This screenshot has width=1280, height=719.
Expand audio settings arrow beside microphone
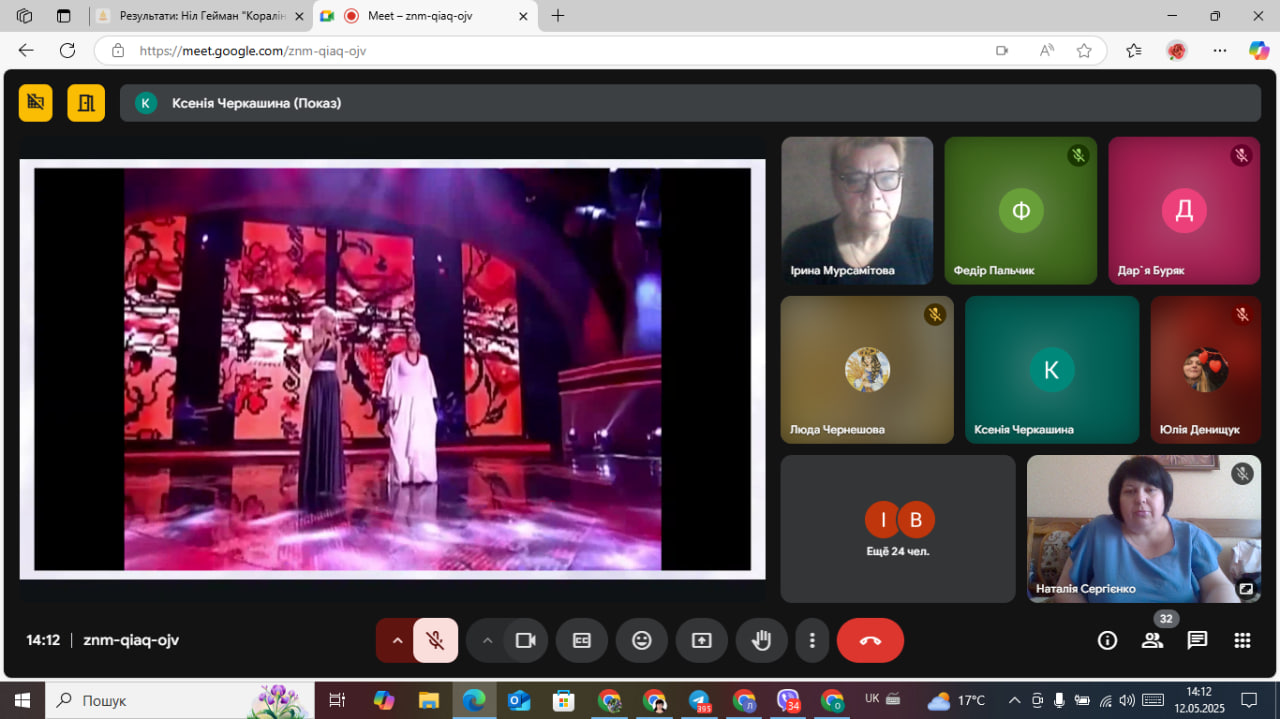(x=397, y=641)
